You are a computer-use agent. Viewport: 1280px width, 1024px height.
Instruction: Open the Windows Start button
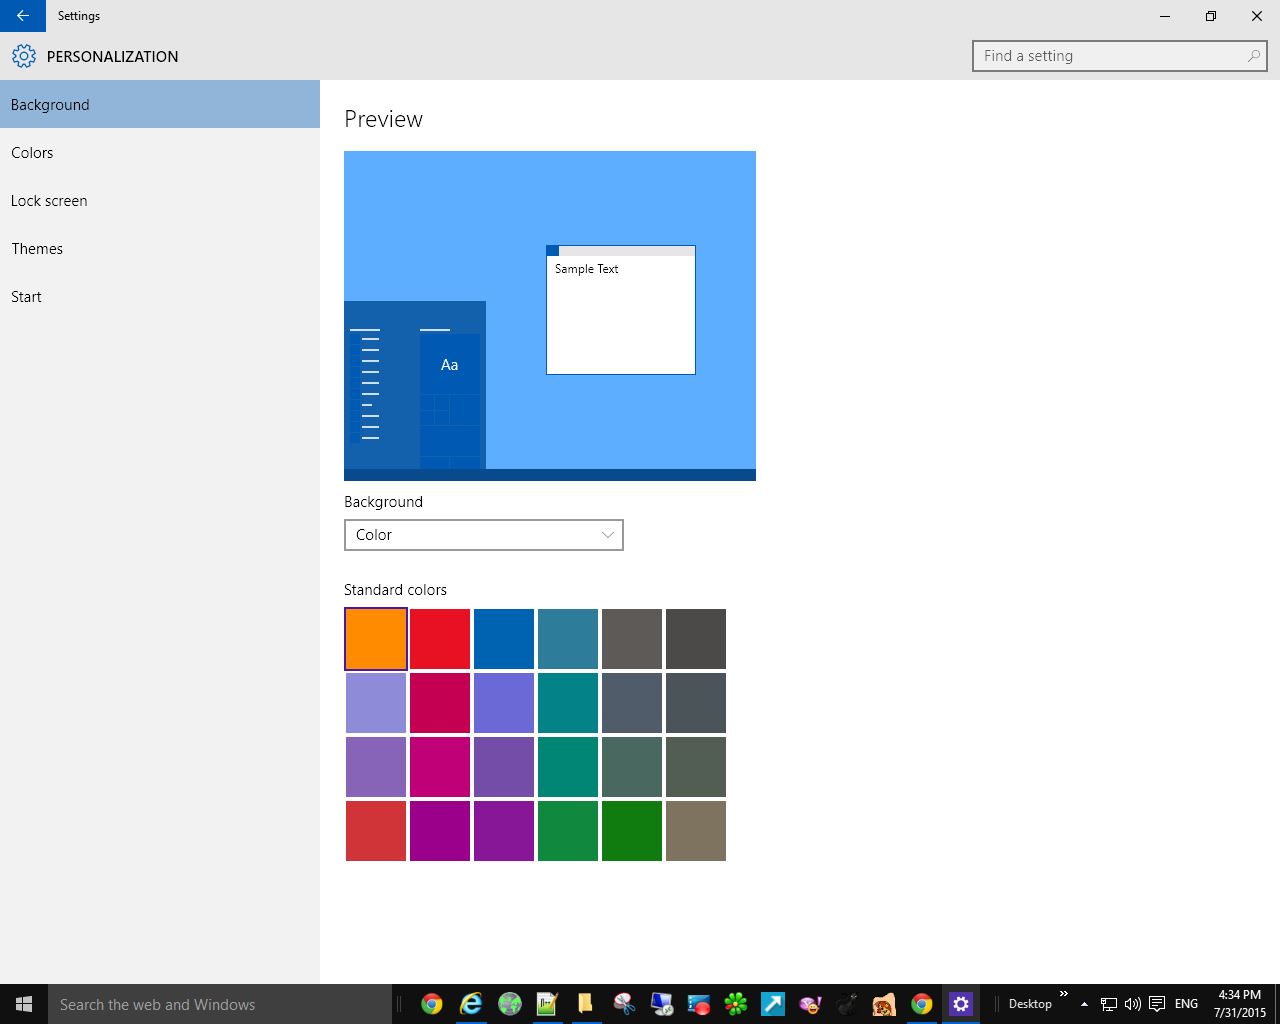24,1004
